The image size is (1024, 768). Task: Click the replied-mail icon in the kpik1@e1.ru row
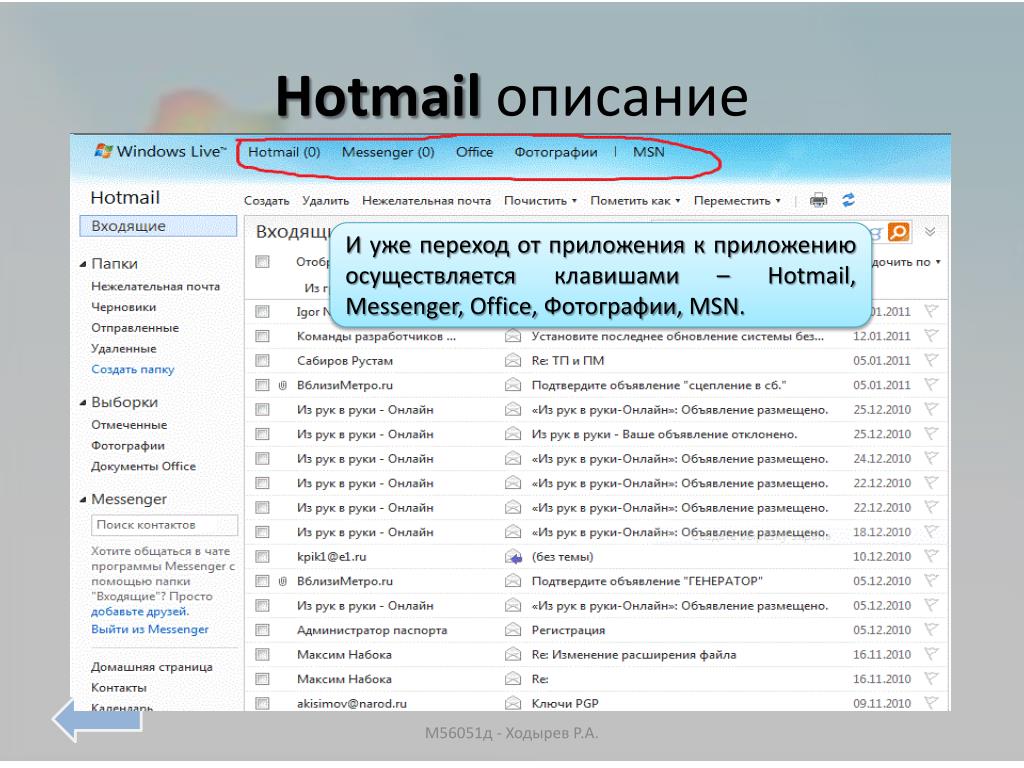pyautogui.click(x=514, y=557)
